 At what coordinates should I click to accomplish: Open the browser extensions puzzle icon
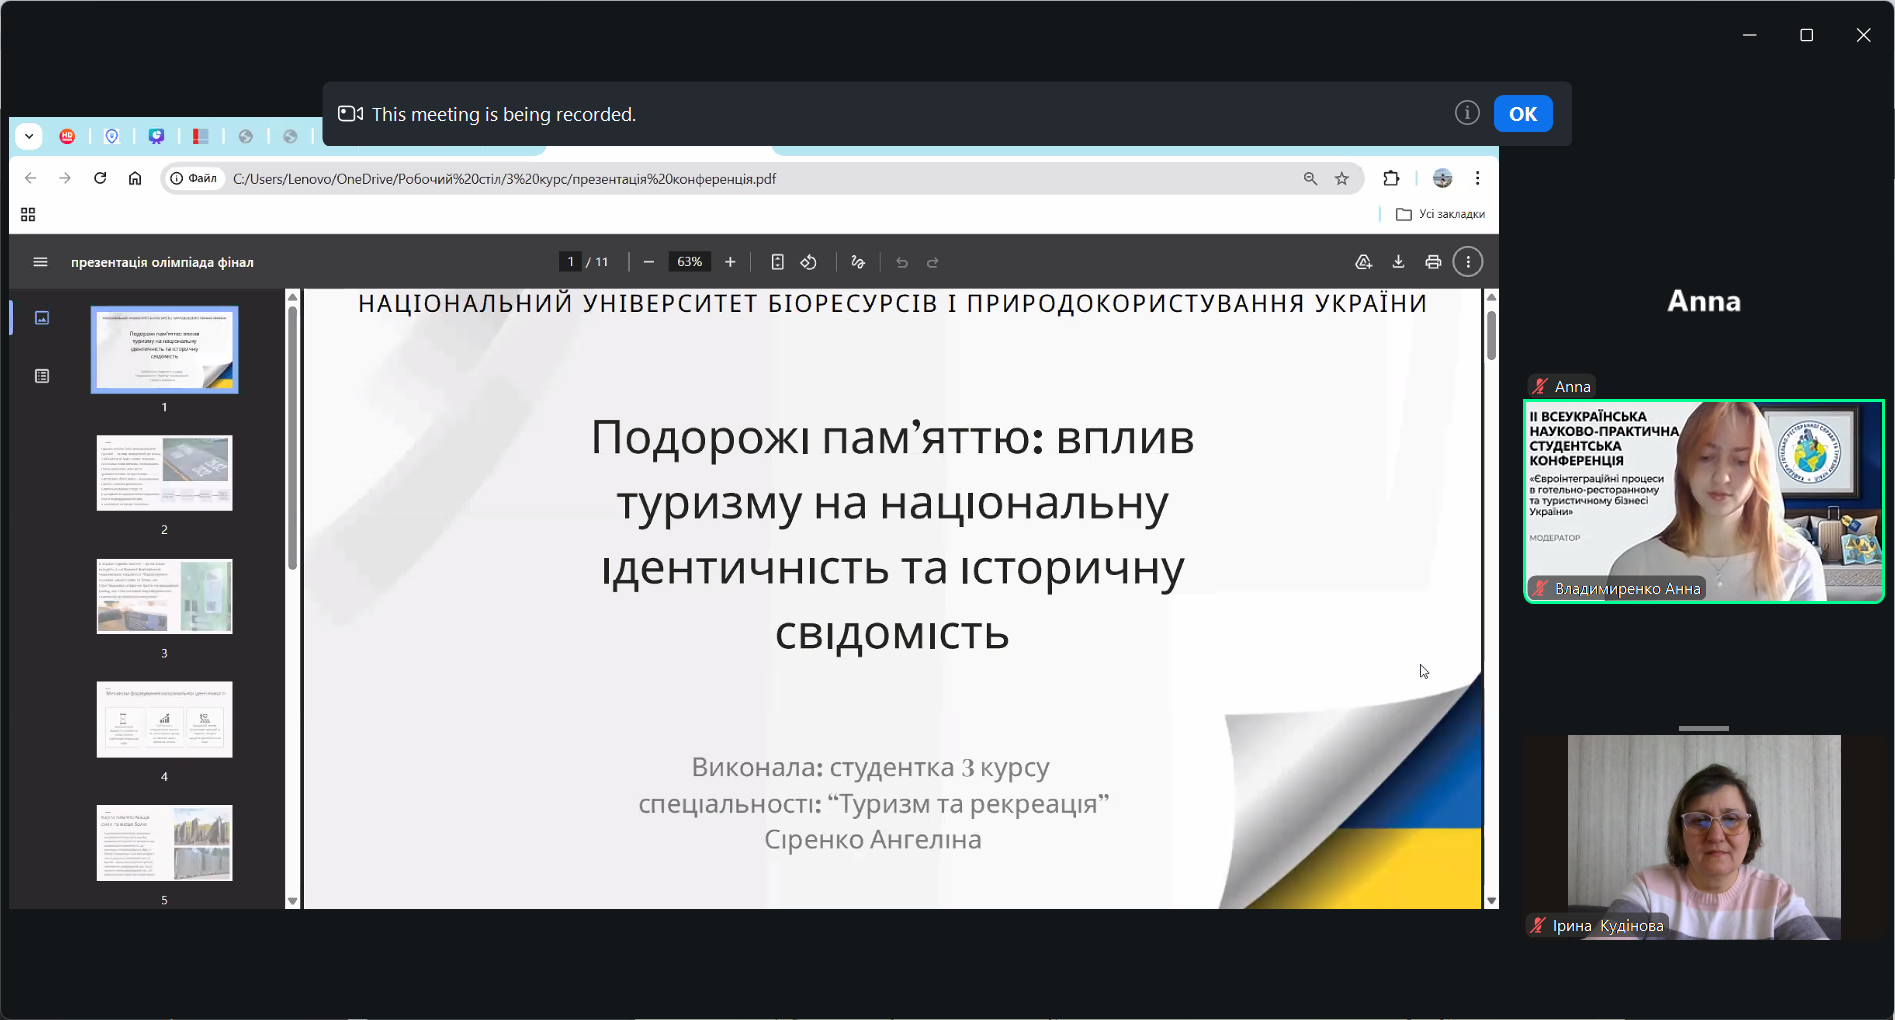[1391, 179]
